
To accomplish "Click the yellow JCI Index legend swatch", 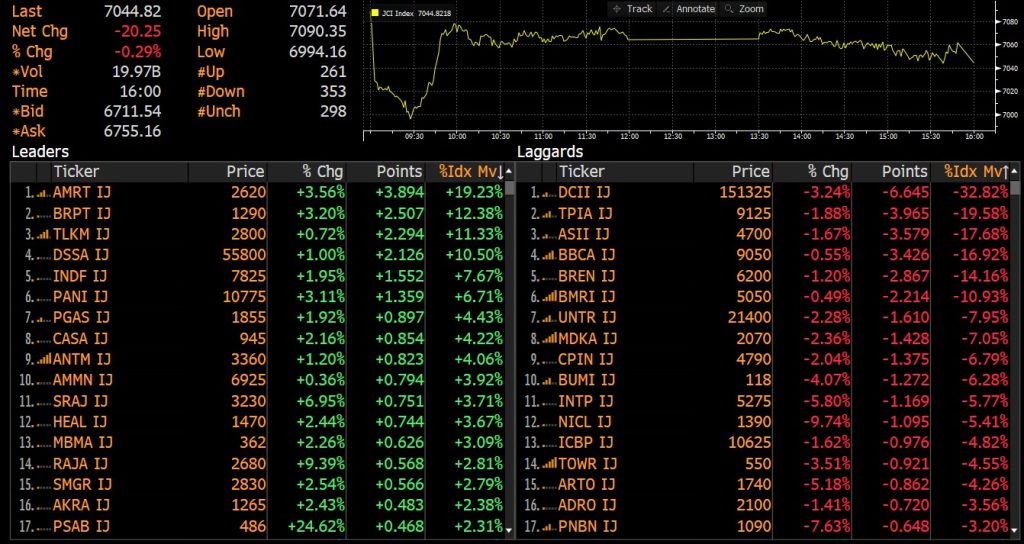I will (x=375, y=12).
